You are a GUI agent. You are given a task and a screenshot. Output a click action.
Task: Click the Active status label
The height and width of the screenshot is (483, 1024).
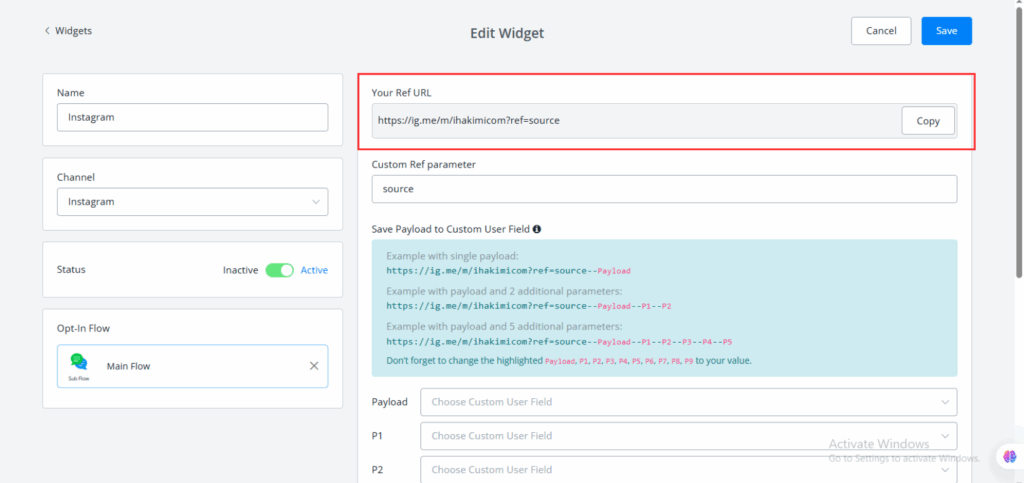(x=314, y=270)
